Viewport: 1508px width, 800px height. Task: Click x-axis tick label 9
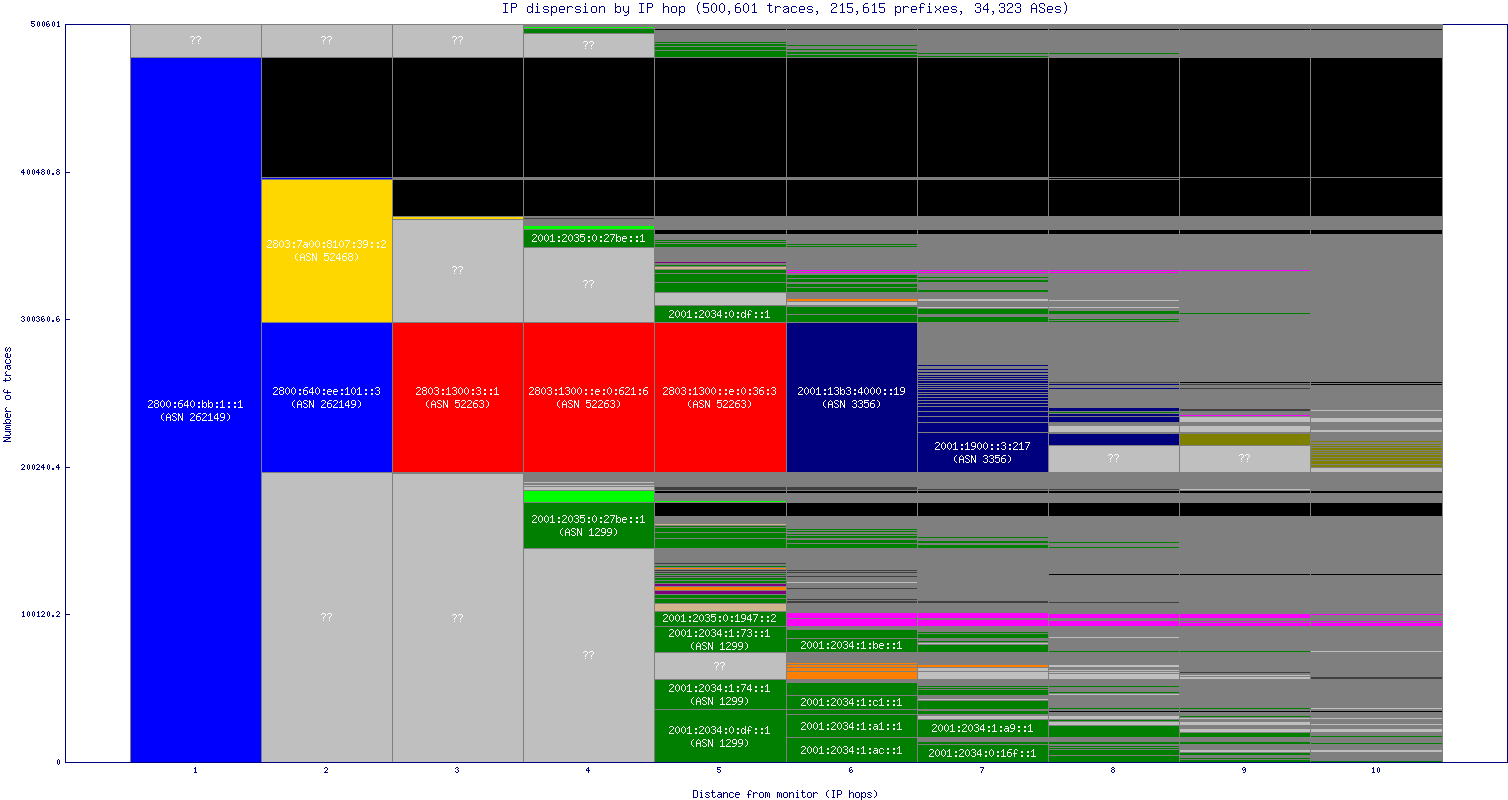(1245, 771)
